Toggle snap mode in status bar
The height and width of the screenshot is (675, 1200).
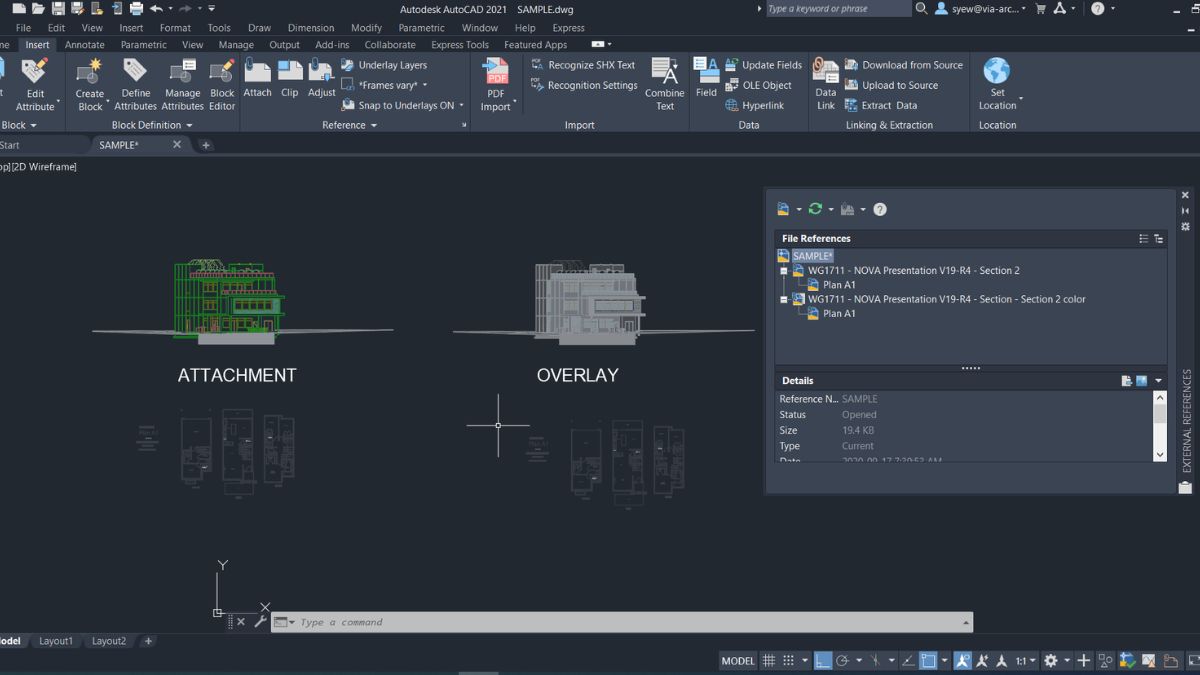point(789,661)
